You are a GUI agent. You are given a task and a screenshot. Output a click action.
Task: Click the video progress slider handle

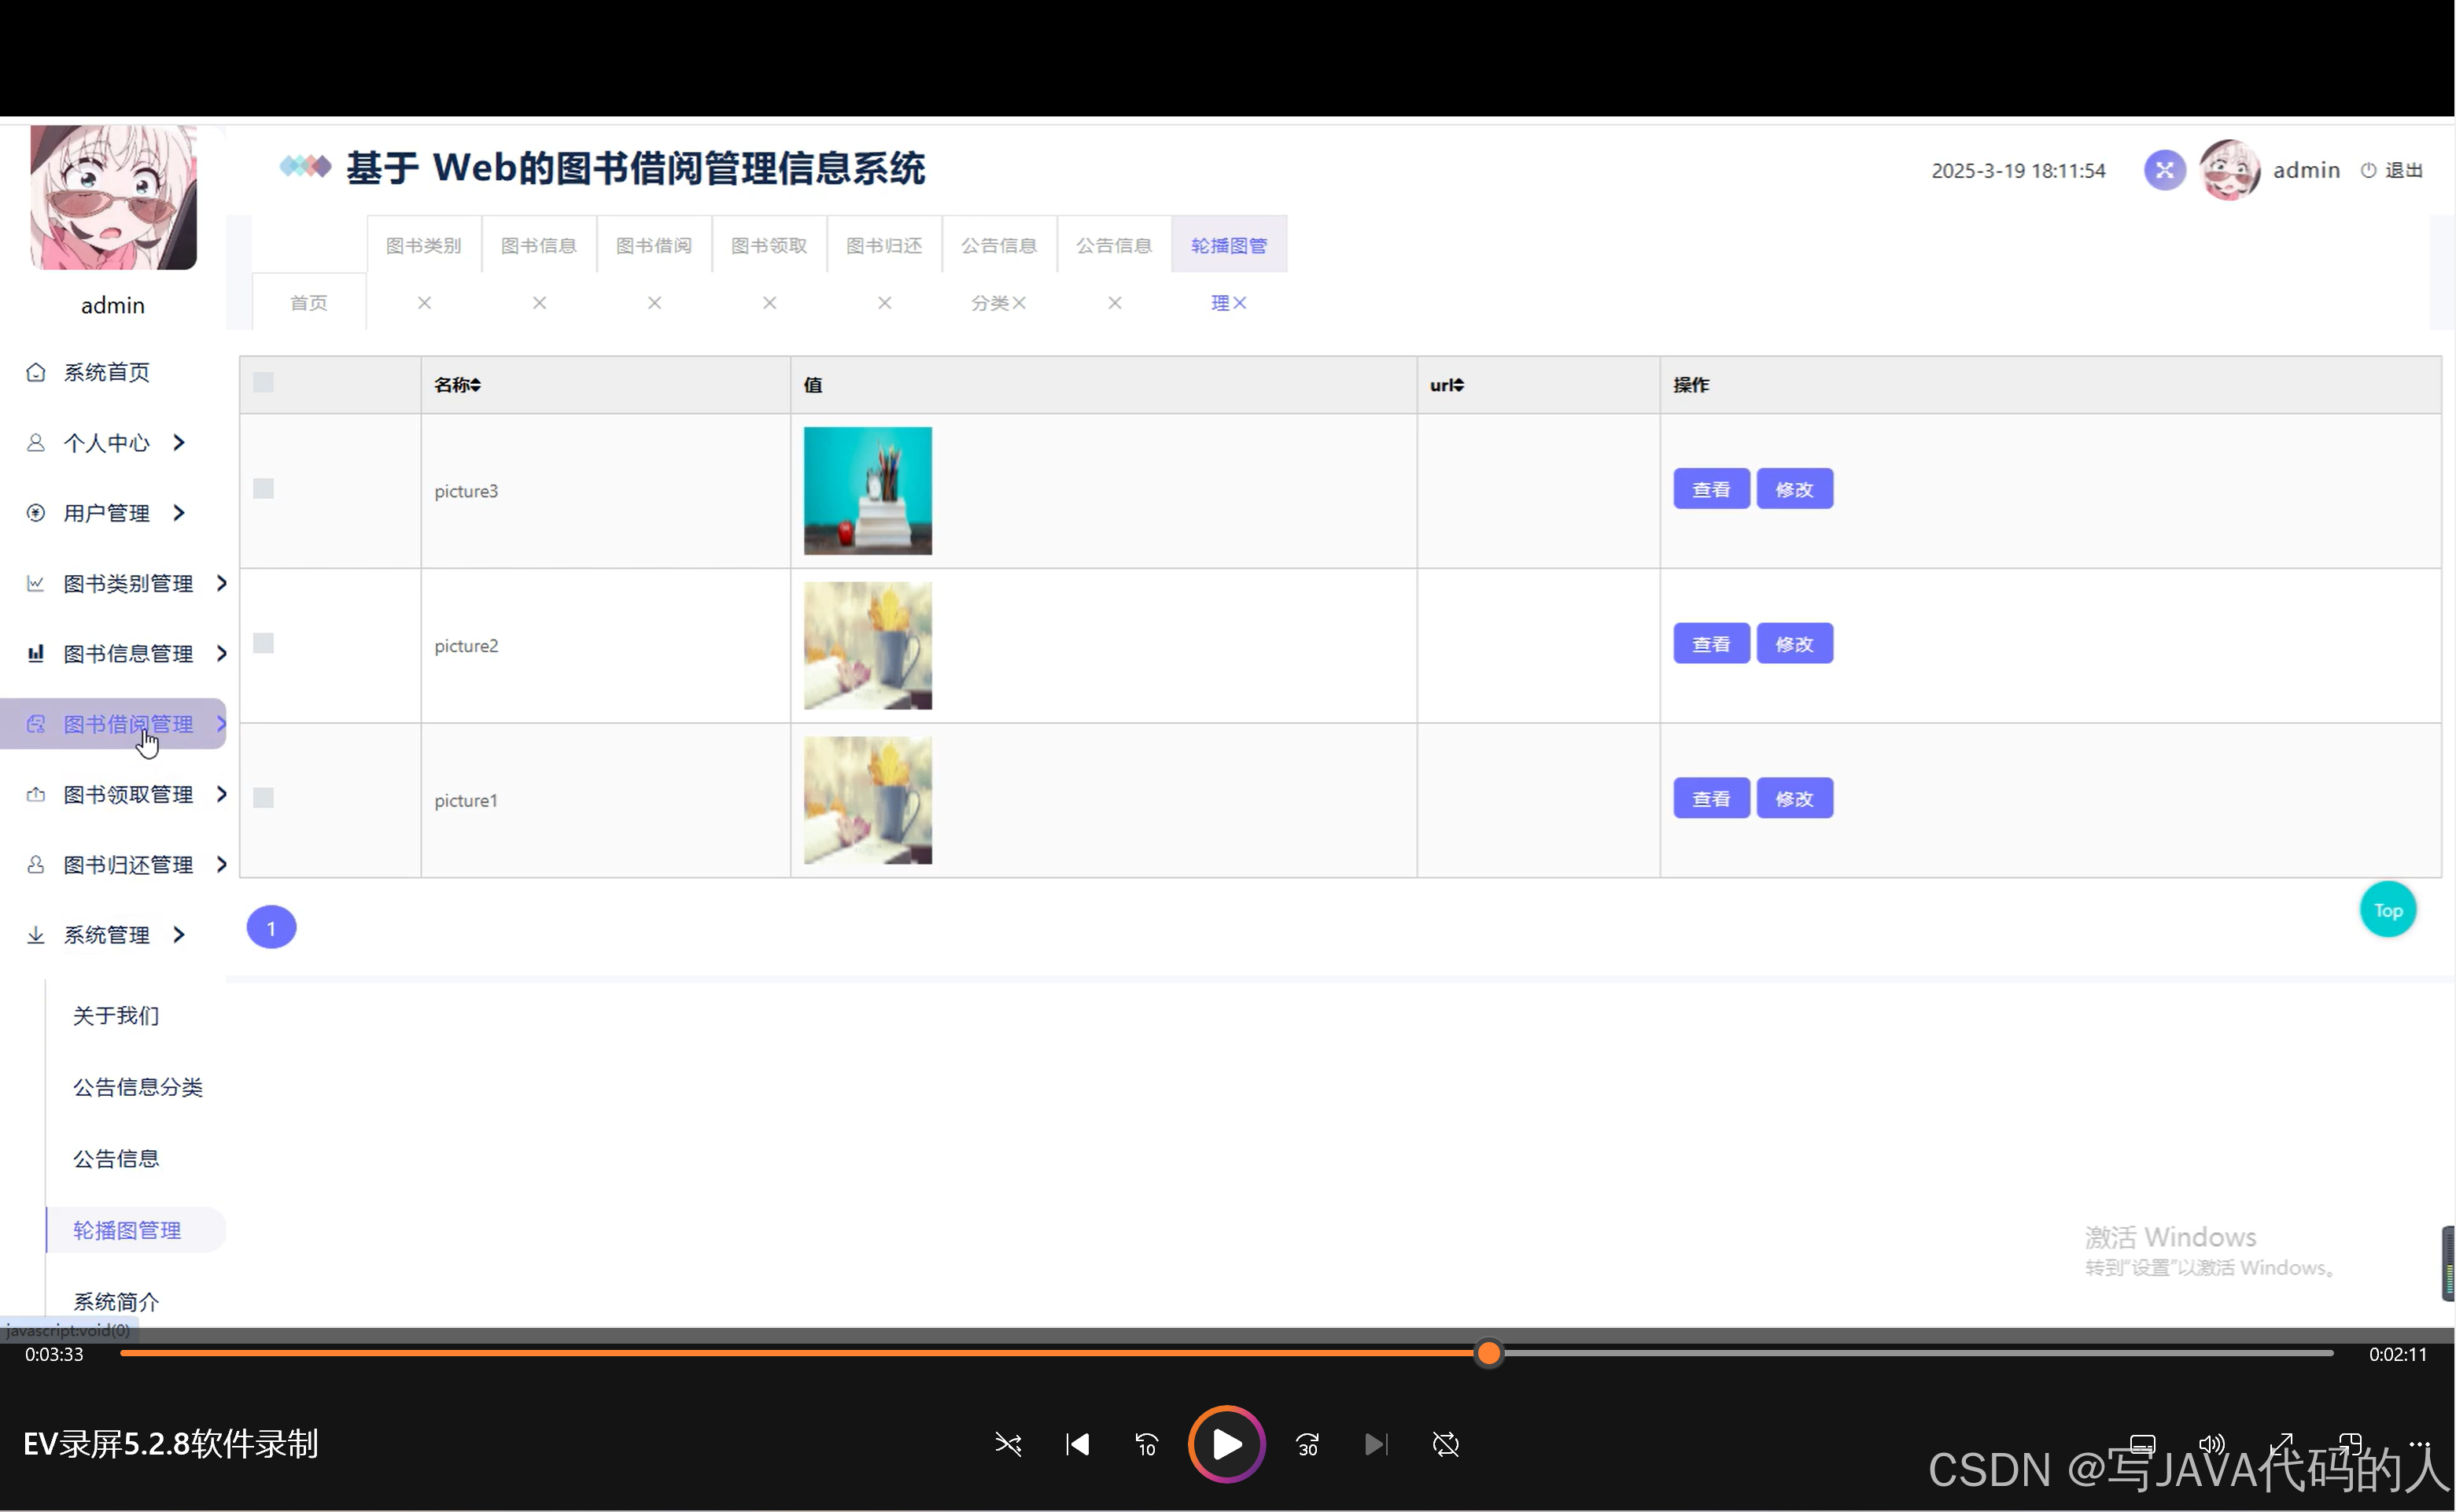click(1488, 1353)
